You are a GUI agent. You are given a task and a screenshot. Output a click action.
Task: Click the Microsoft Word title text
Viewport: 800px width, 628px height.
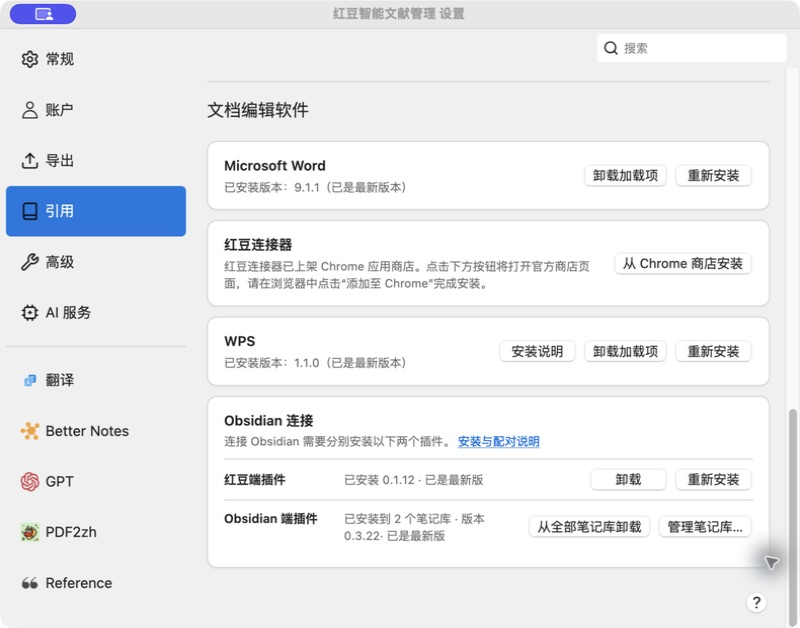click(274, 166)
